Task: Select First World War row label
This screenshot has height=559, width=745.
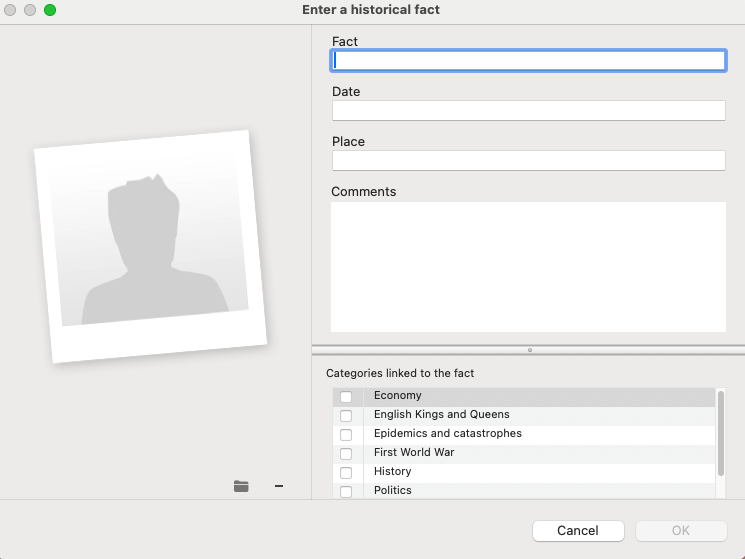Action: point(414,452)
